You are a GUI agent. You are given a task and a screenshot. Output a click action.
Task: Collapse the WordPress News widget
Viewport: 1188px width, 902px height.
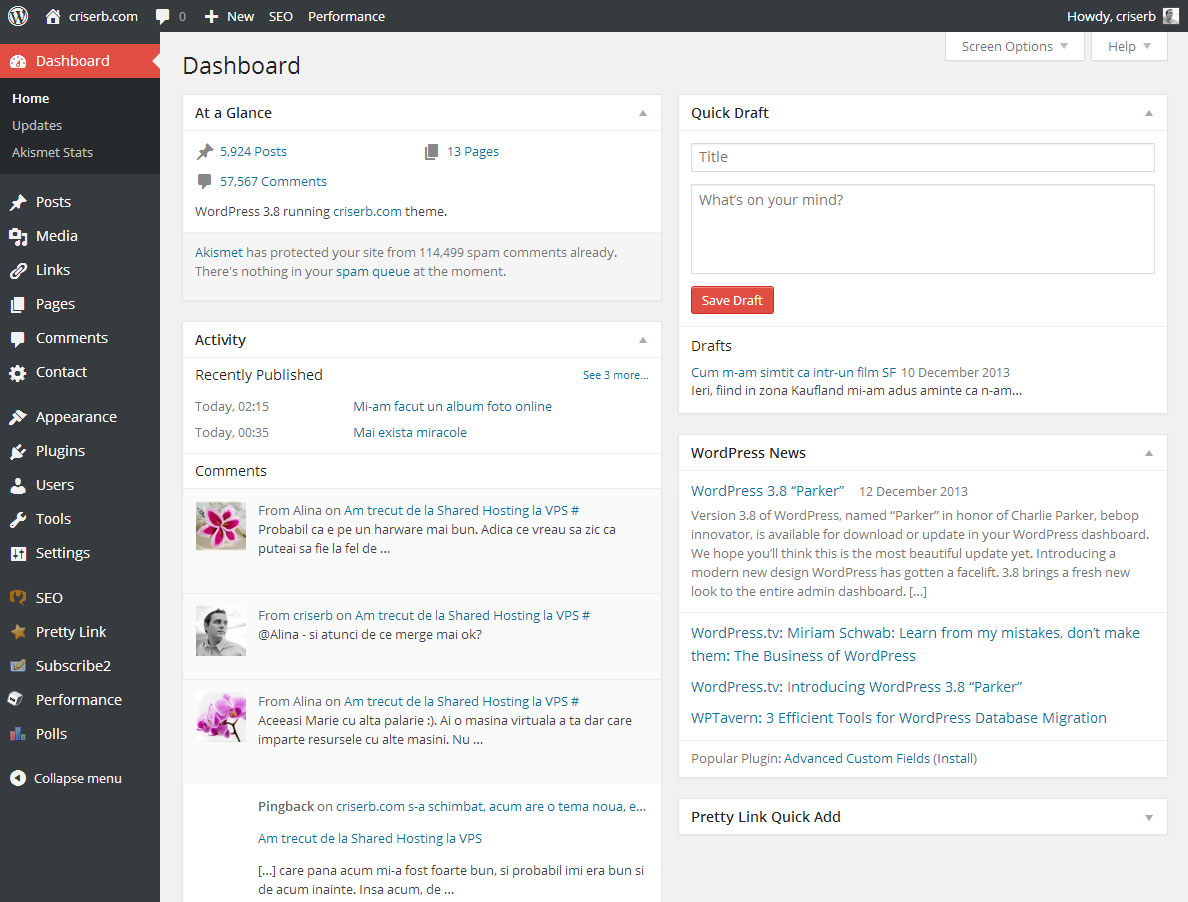(x=1149, y=453)
